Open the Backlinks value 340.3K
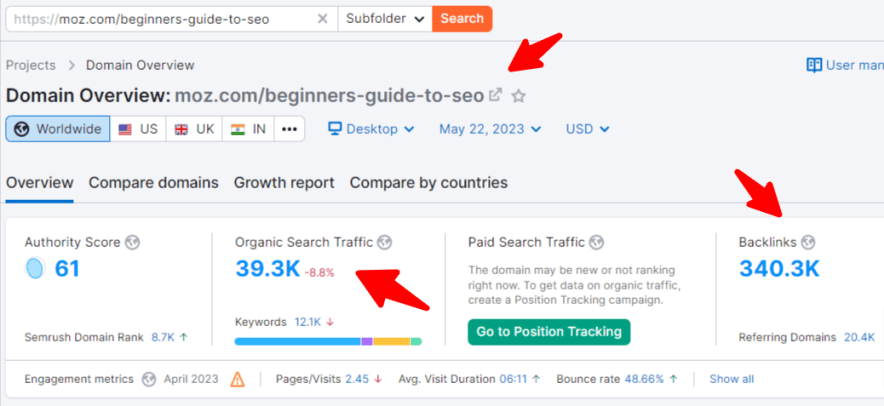 pyautogui.click(x=779, y=269)
